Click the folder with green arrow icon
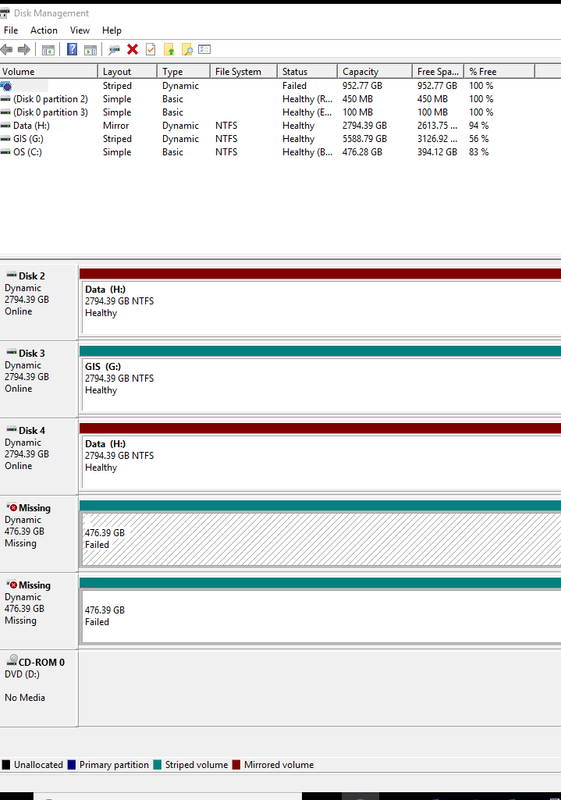The width and height of the screenshot is (561, 800). click(169, 49)
